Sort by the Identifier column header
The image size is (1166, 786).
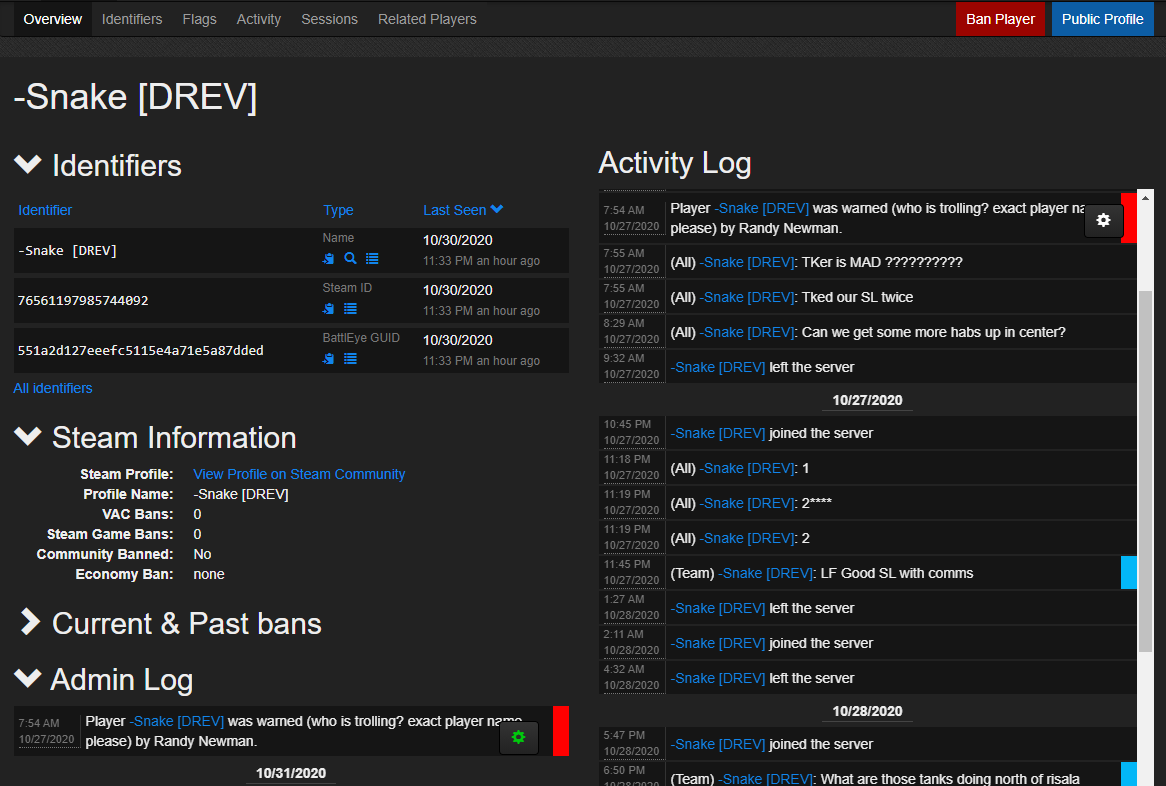click(45, 210)
